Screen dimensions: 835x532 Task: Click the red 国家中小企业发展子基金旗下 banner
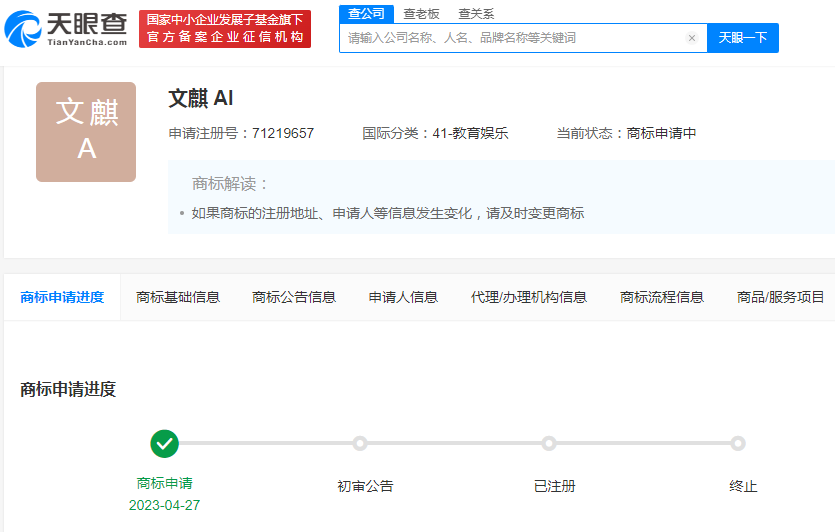(x=225, y=29)
